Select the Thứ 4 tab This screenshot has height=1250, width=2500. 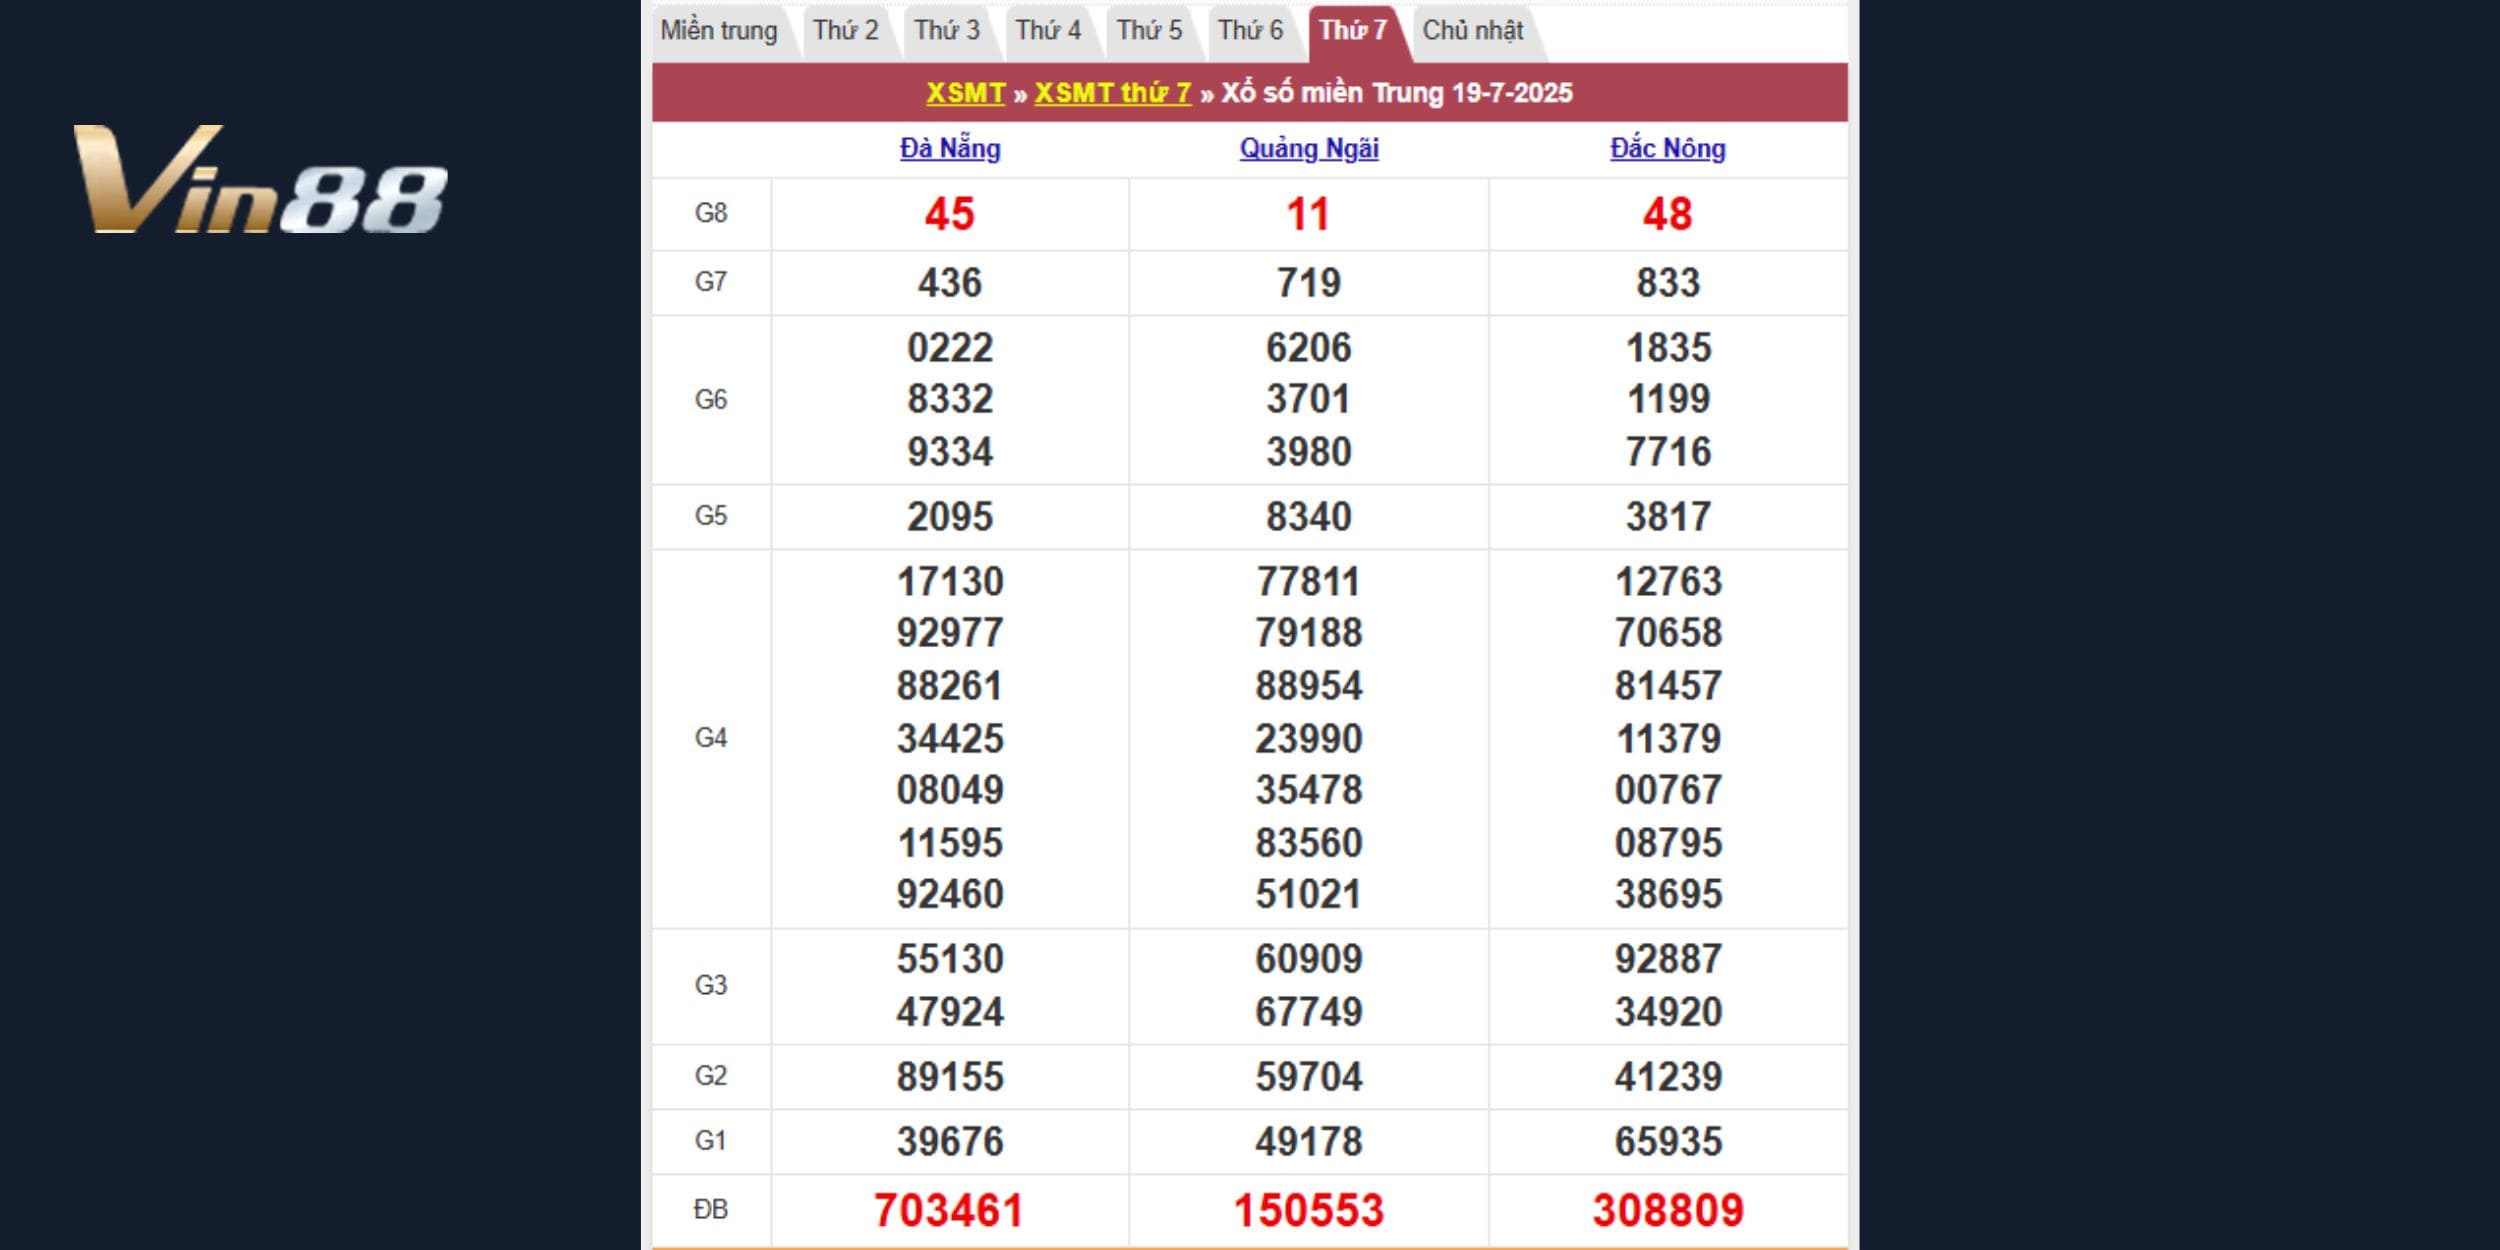(x=1048, y=31)
